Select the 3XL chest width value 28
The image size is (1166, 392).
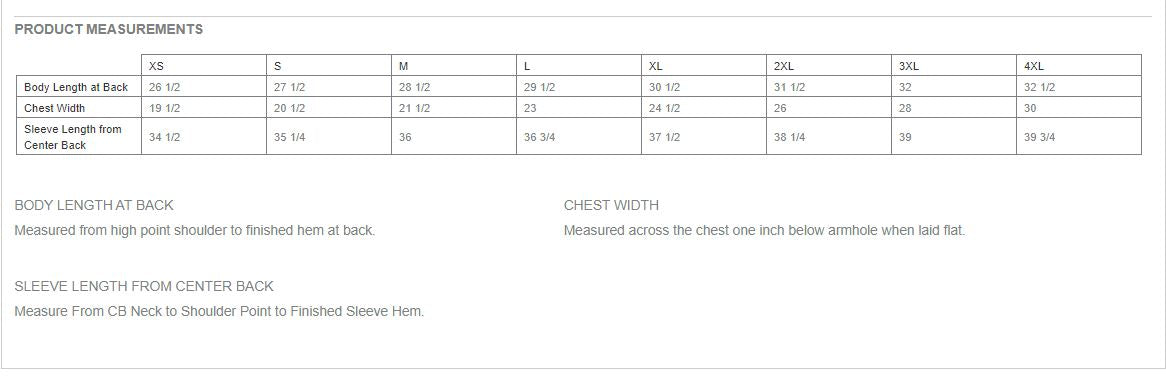click(905, 108)
